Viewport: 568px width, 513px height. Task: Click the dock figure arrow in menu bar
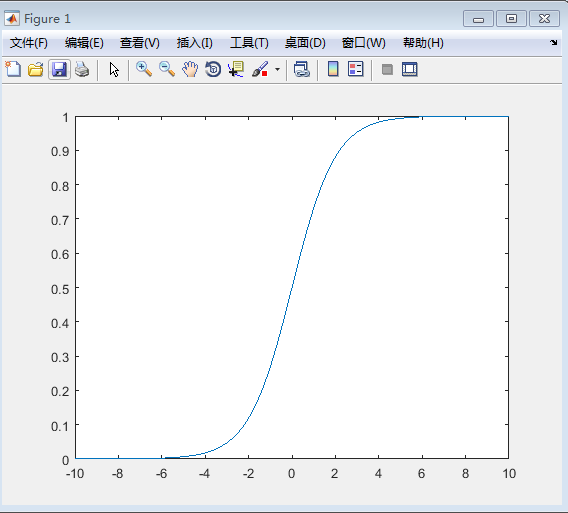(x=553, y=42)
